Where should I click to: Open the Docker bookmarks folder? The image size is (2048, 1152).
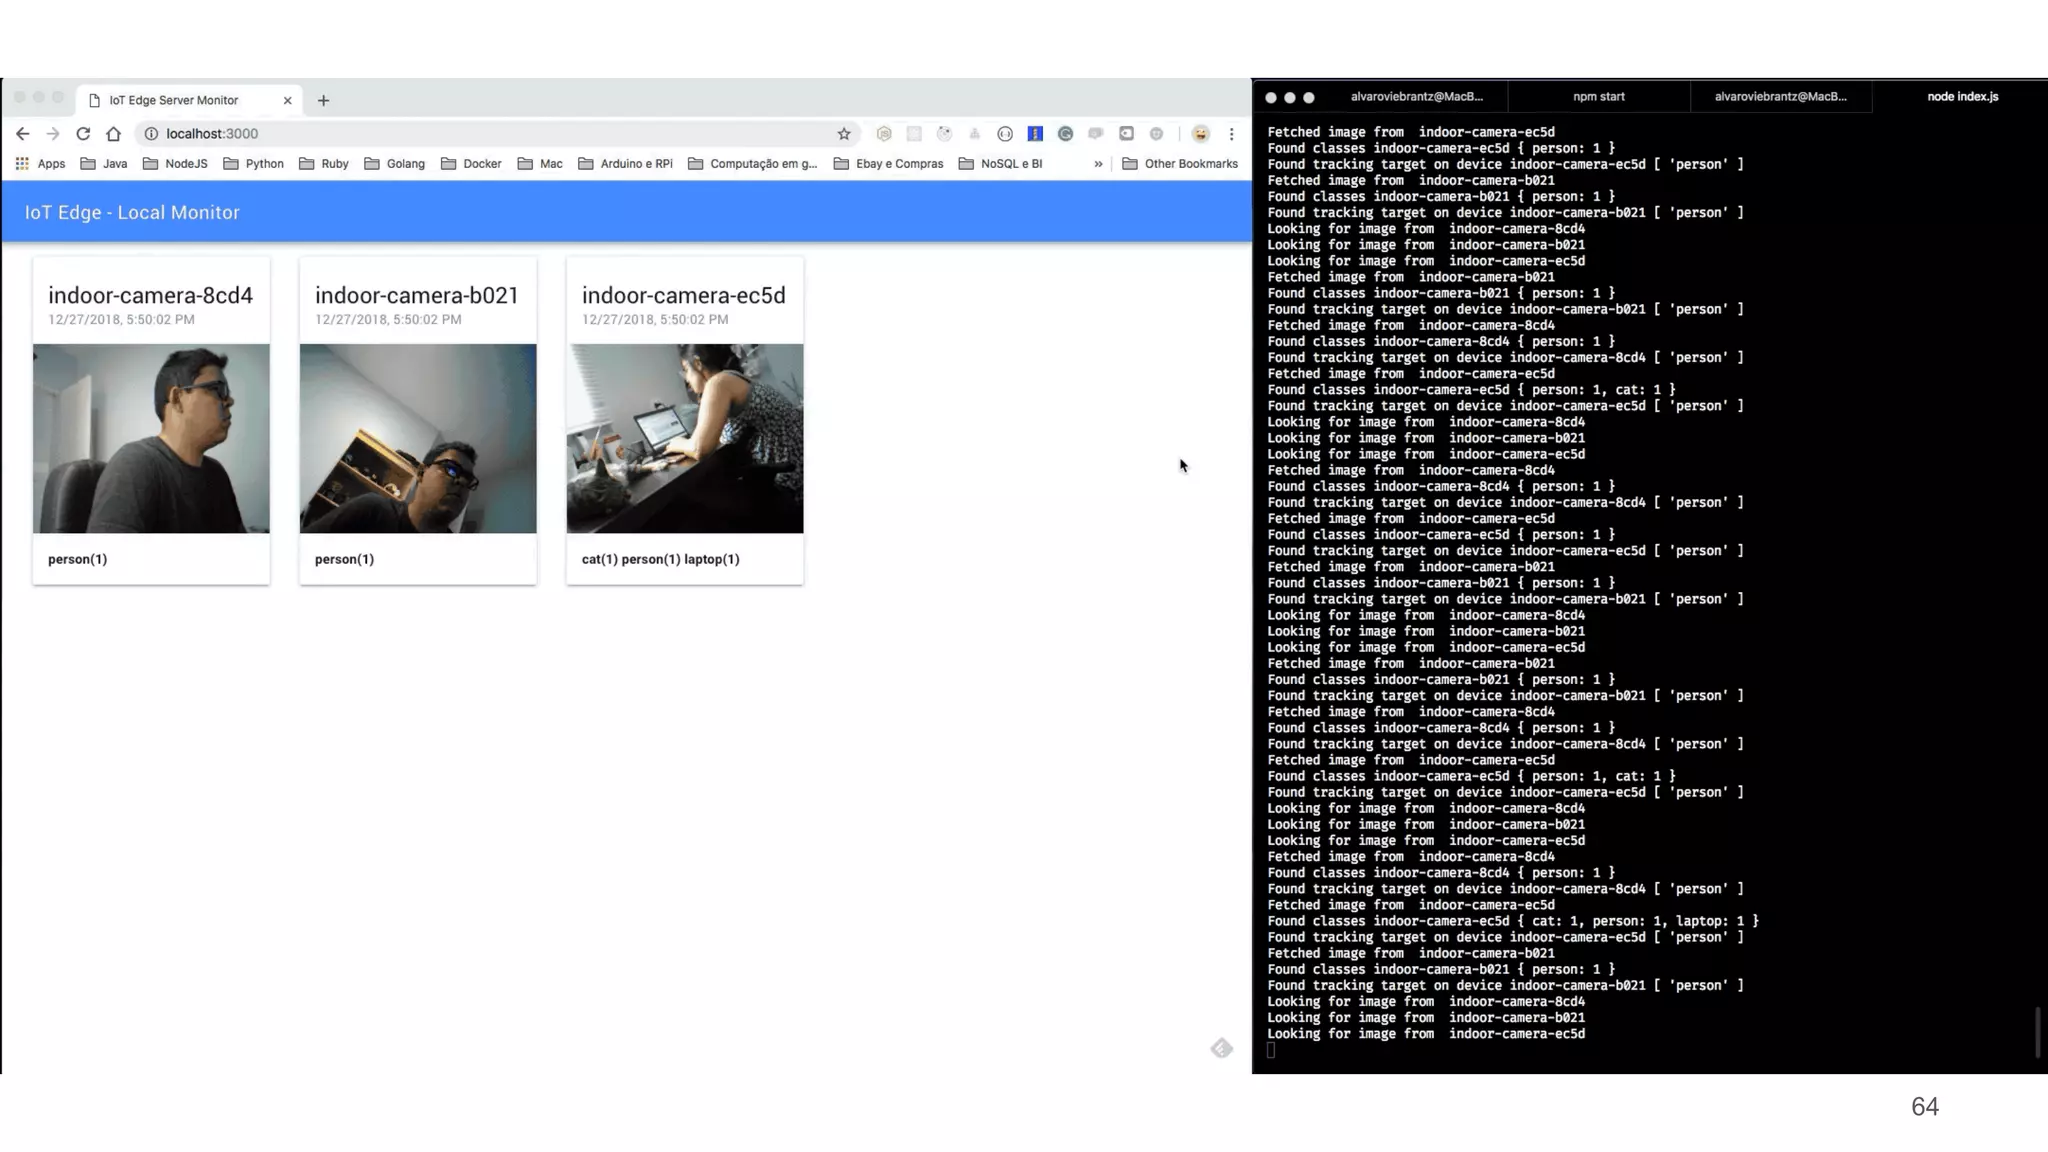coord(471,163)
